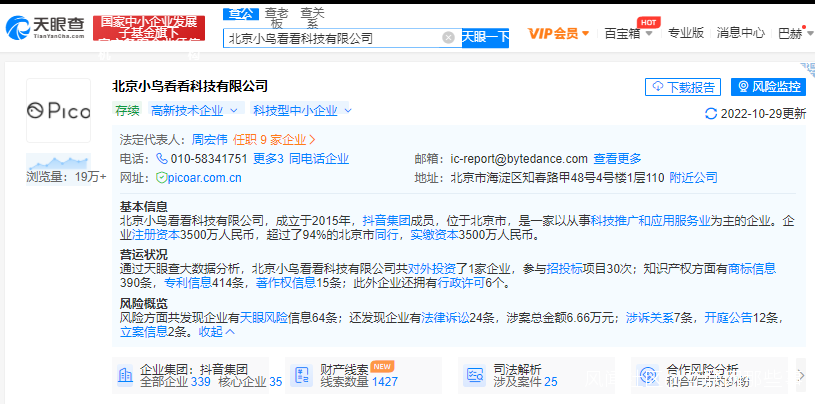815x404 pixels.
Task: Click the 科技推广和应用服务业 link
Action: tap(650, 220)
